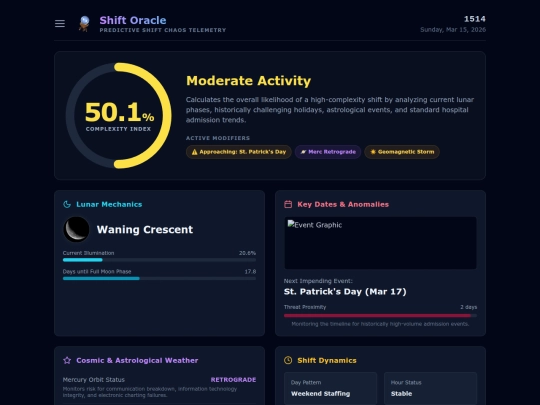540x405 pixels.
Task: Click the planet icon in Merc Retrograde chip
Action: click(x=303, y=152)
